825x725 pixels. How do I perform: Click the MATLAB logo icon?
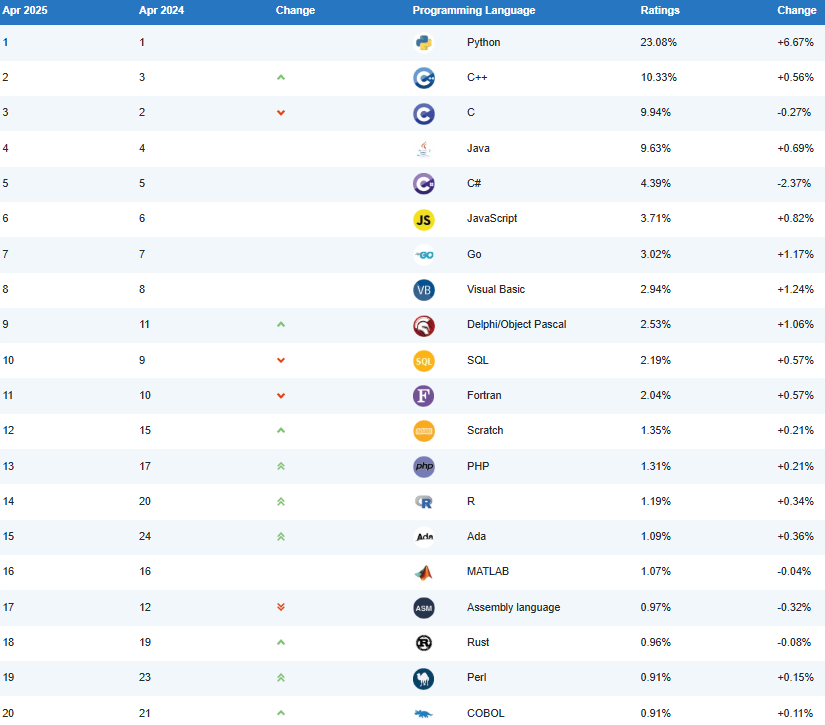click(x=423, y=572)
